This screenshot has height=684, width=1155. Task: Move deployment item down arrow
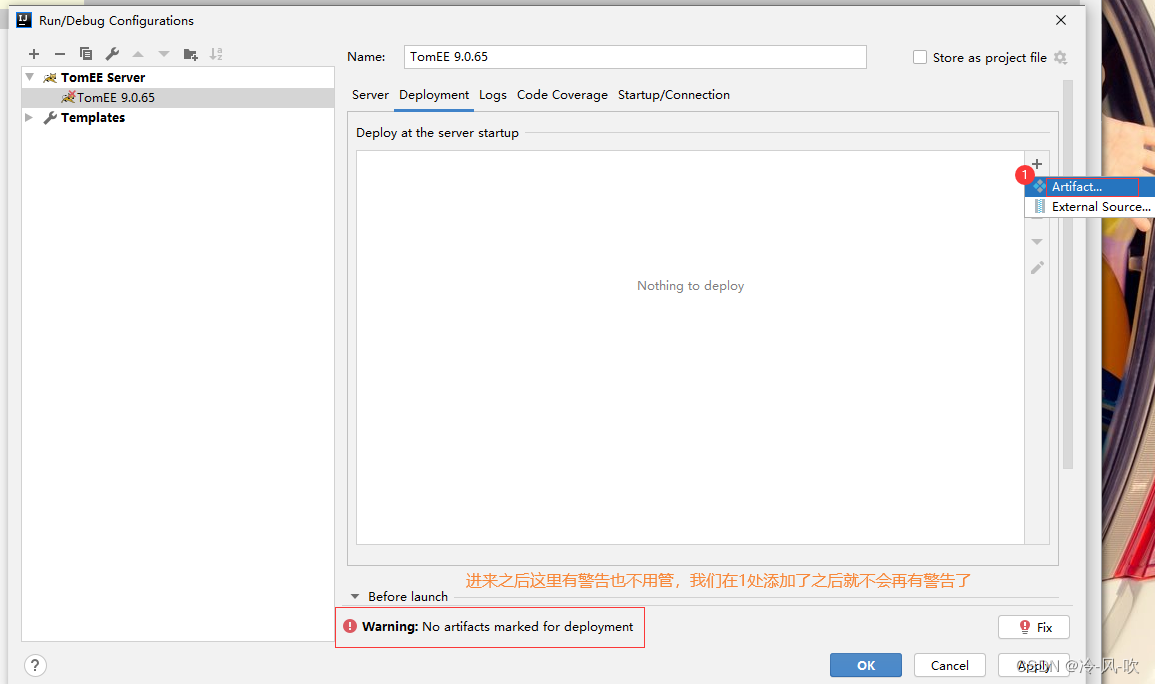coord(1036,241)
